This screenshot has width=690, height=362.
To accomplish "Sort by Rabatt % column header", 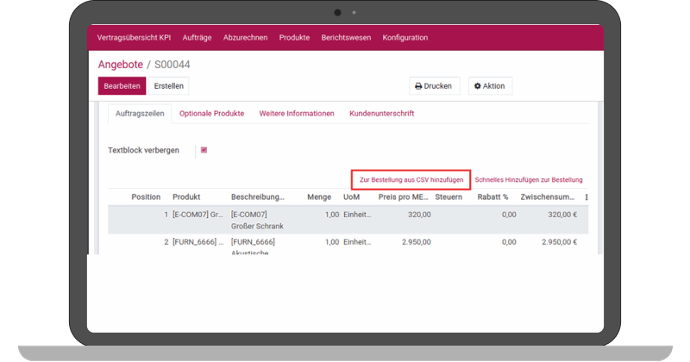I will point(492,197).
